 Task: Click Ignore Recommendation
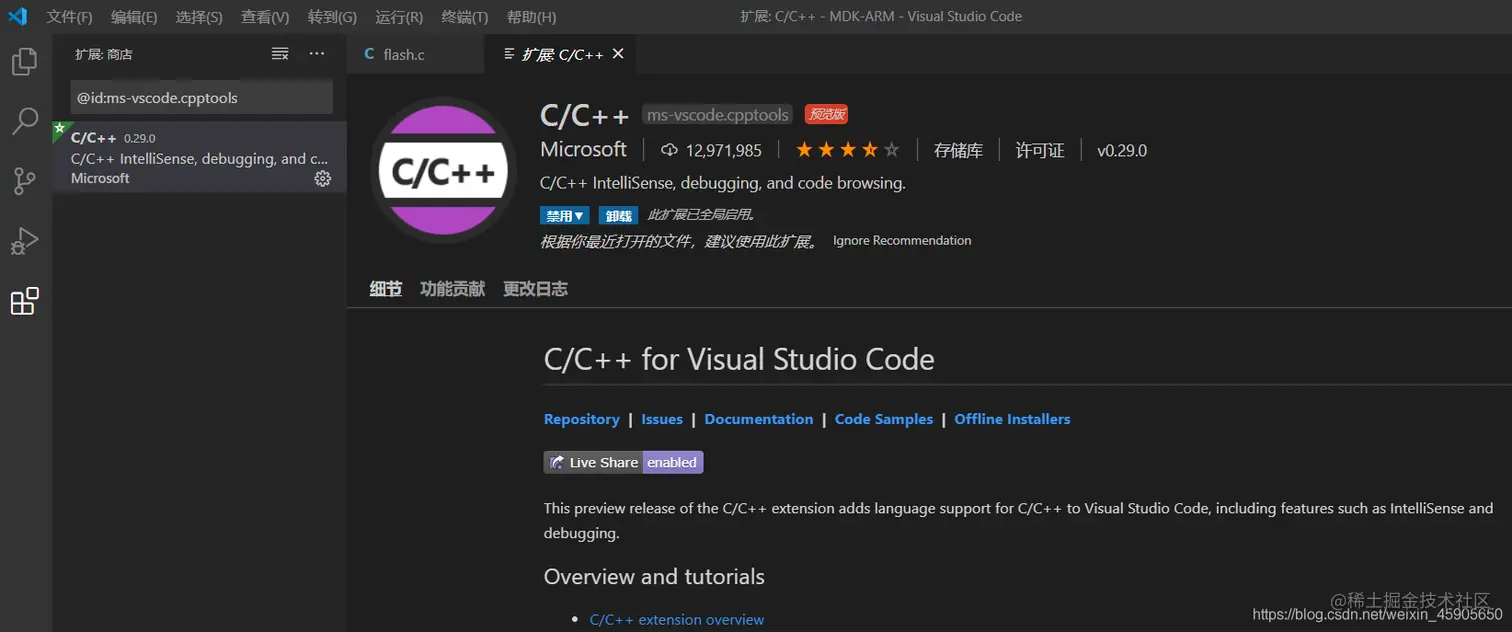(x=902, y=241)
